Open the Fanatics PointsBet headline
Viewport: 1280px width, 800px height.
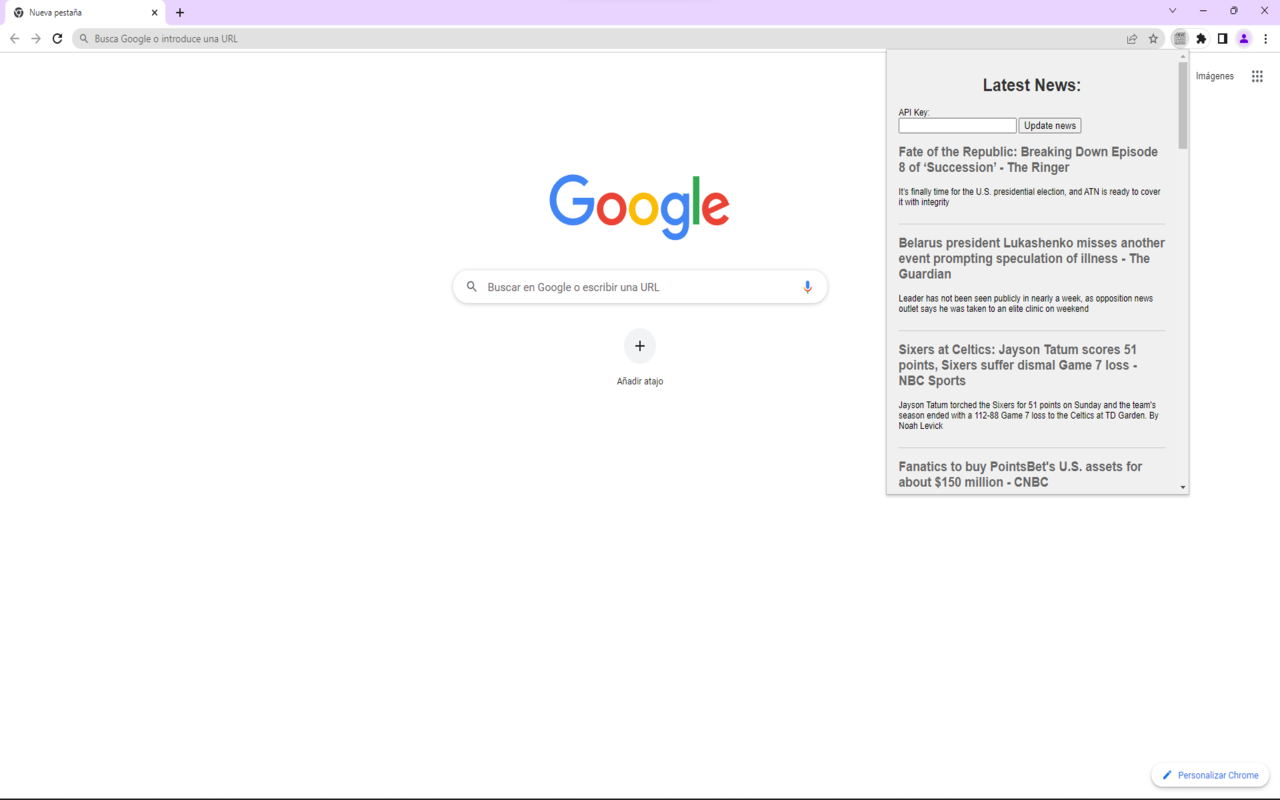point(1020,474)
